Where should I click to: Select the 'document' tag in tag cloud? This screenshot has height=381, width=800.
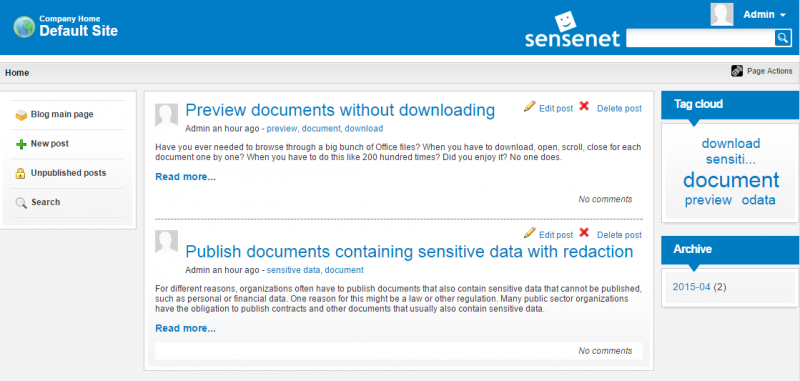tap(731, 180)
